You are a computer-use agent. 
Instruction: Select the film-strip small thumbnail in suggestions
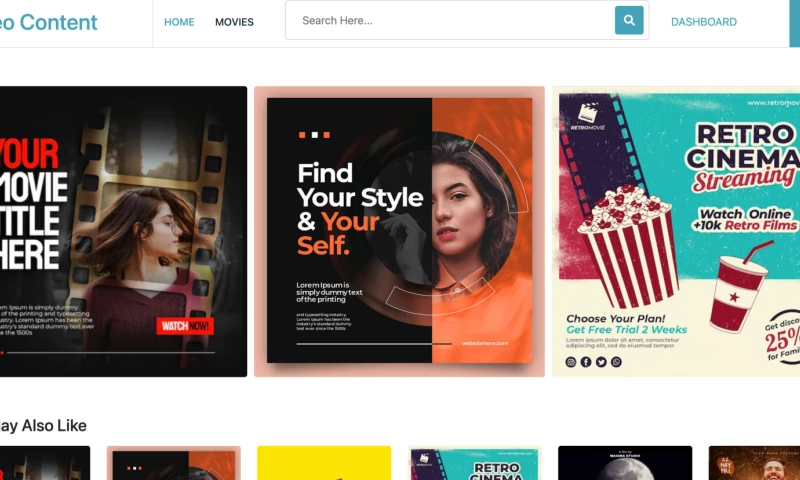click(45, 463)
